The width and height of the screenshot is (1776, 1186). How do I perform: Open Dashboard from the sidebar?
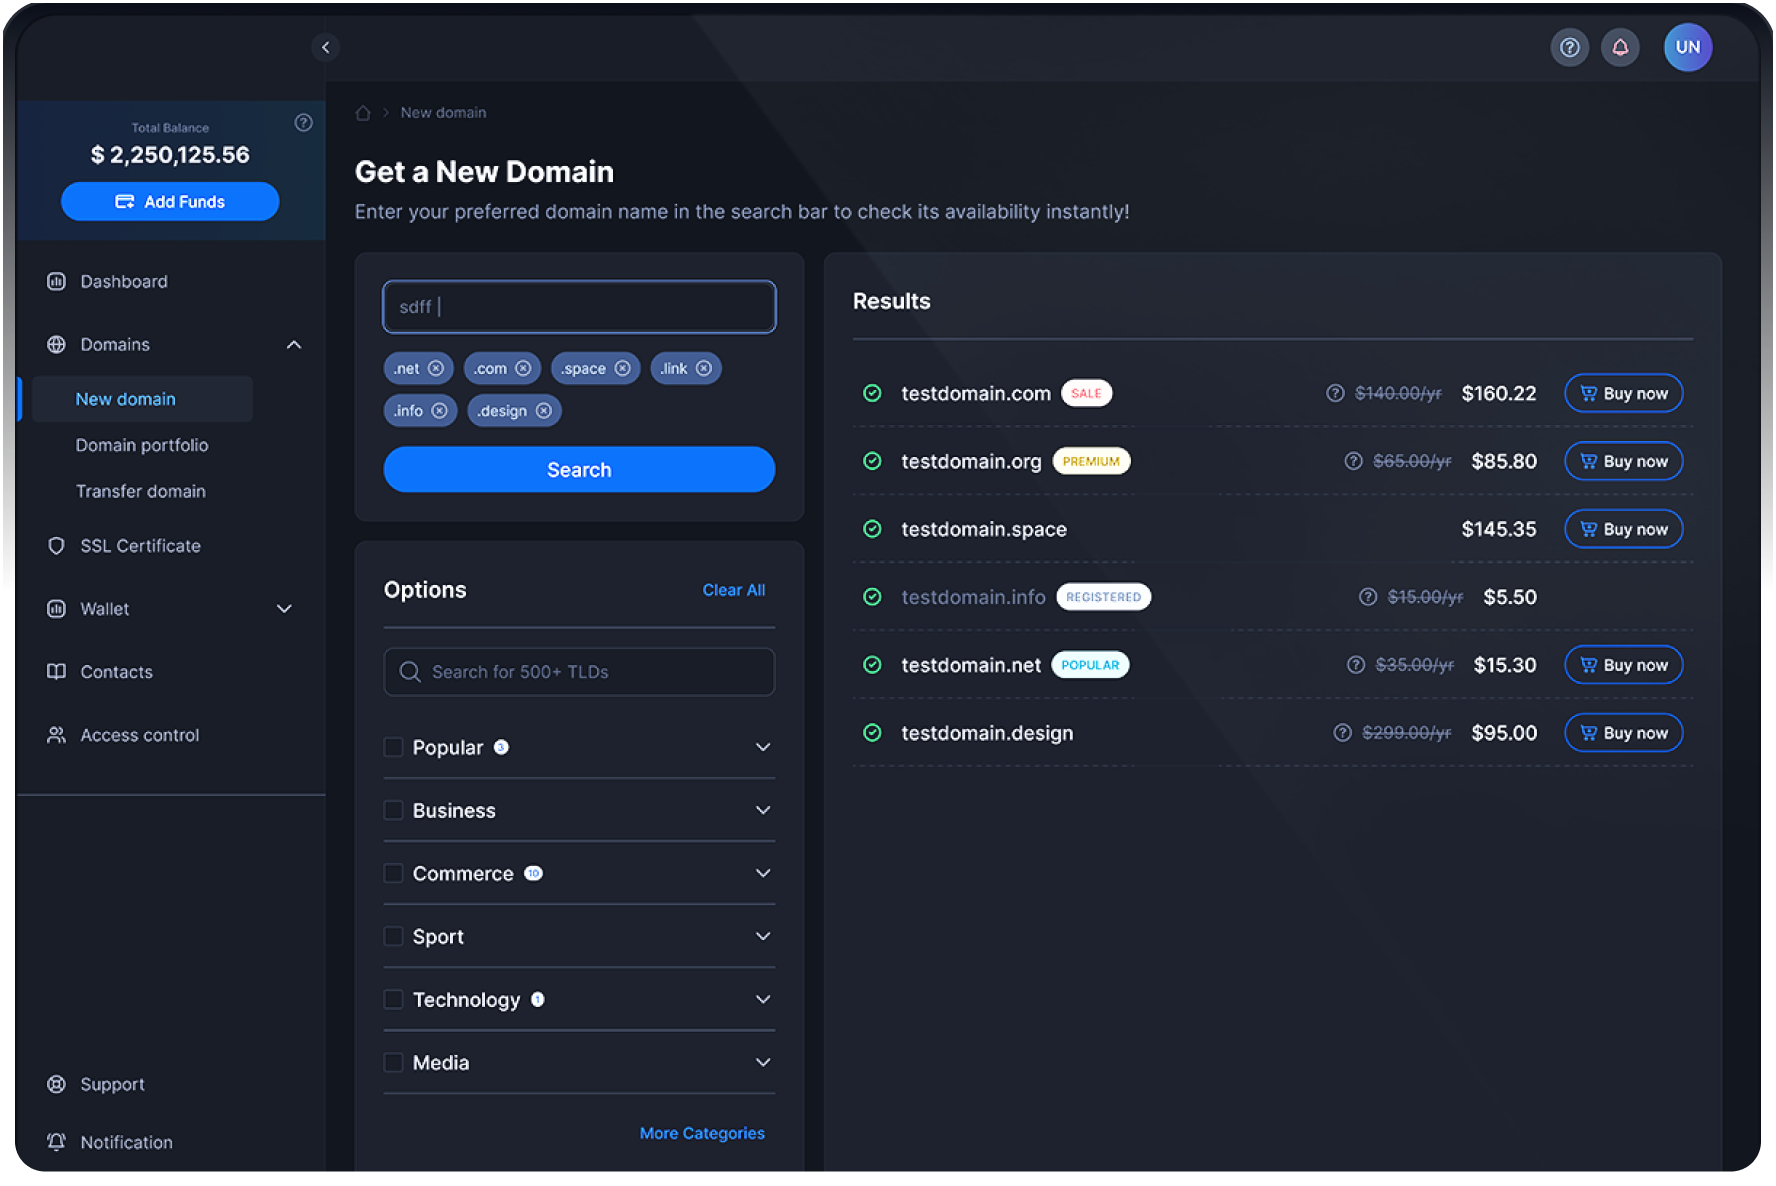pyautogui.click(x=123, y=281)
